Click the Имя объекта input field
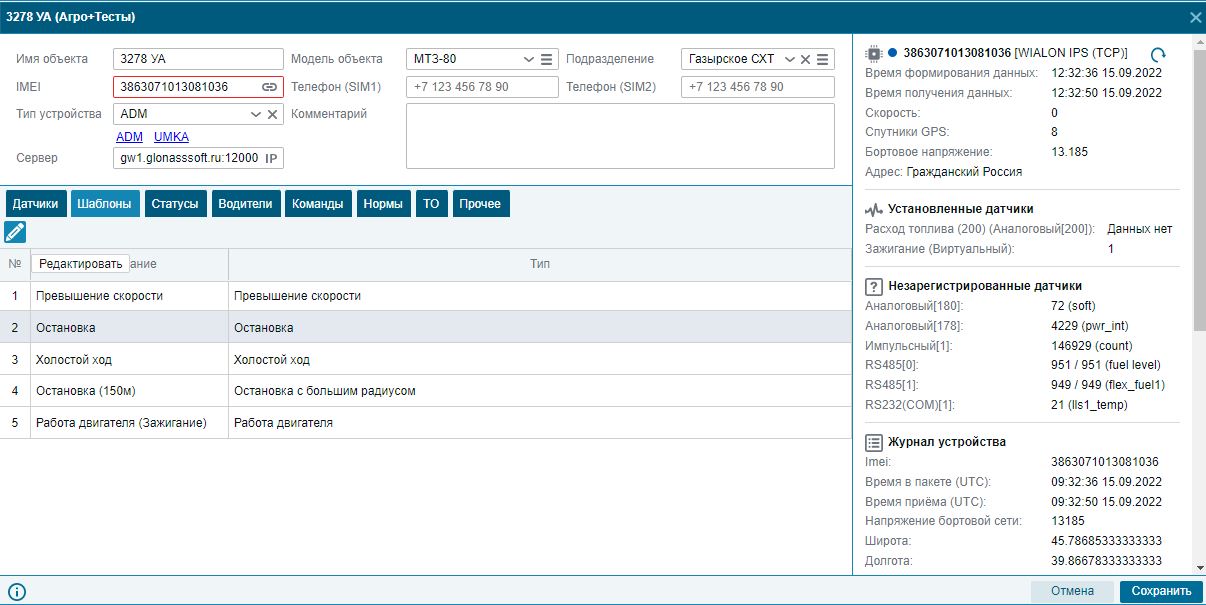The height and width of the screenshot is (605, 1206). coord(198,59)
